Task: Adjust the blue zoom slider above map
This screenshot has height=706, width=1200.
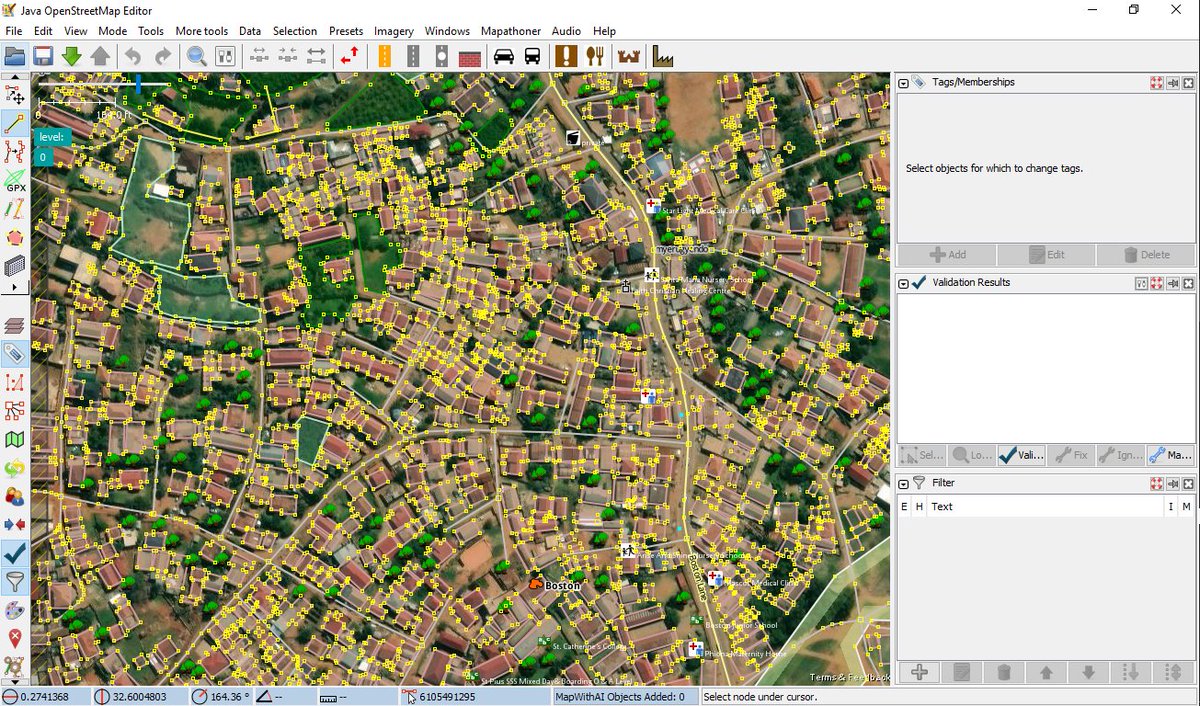Action: (139, 84)
